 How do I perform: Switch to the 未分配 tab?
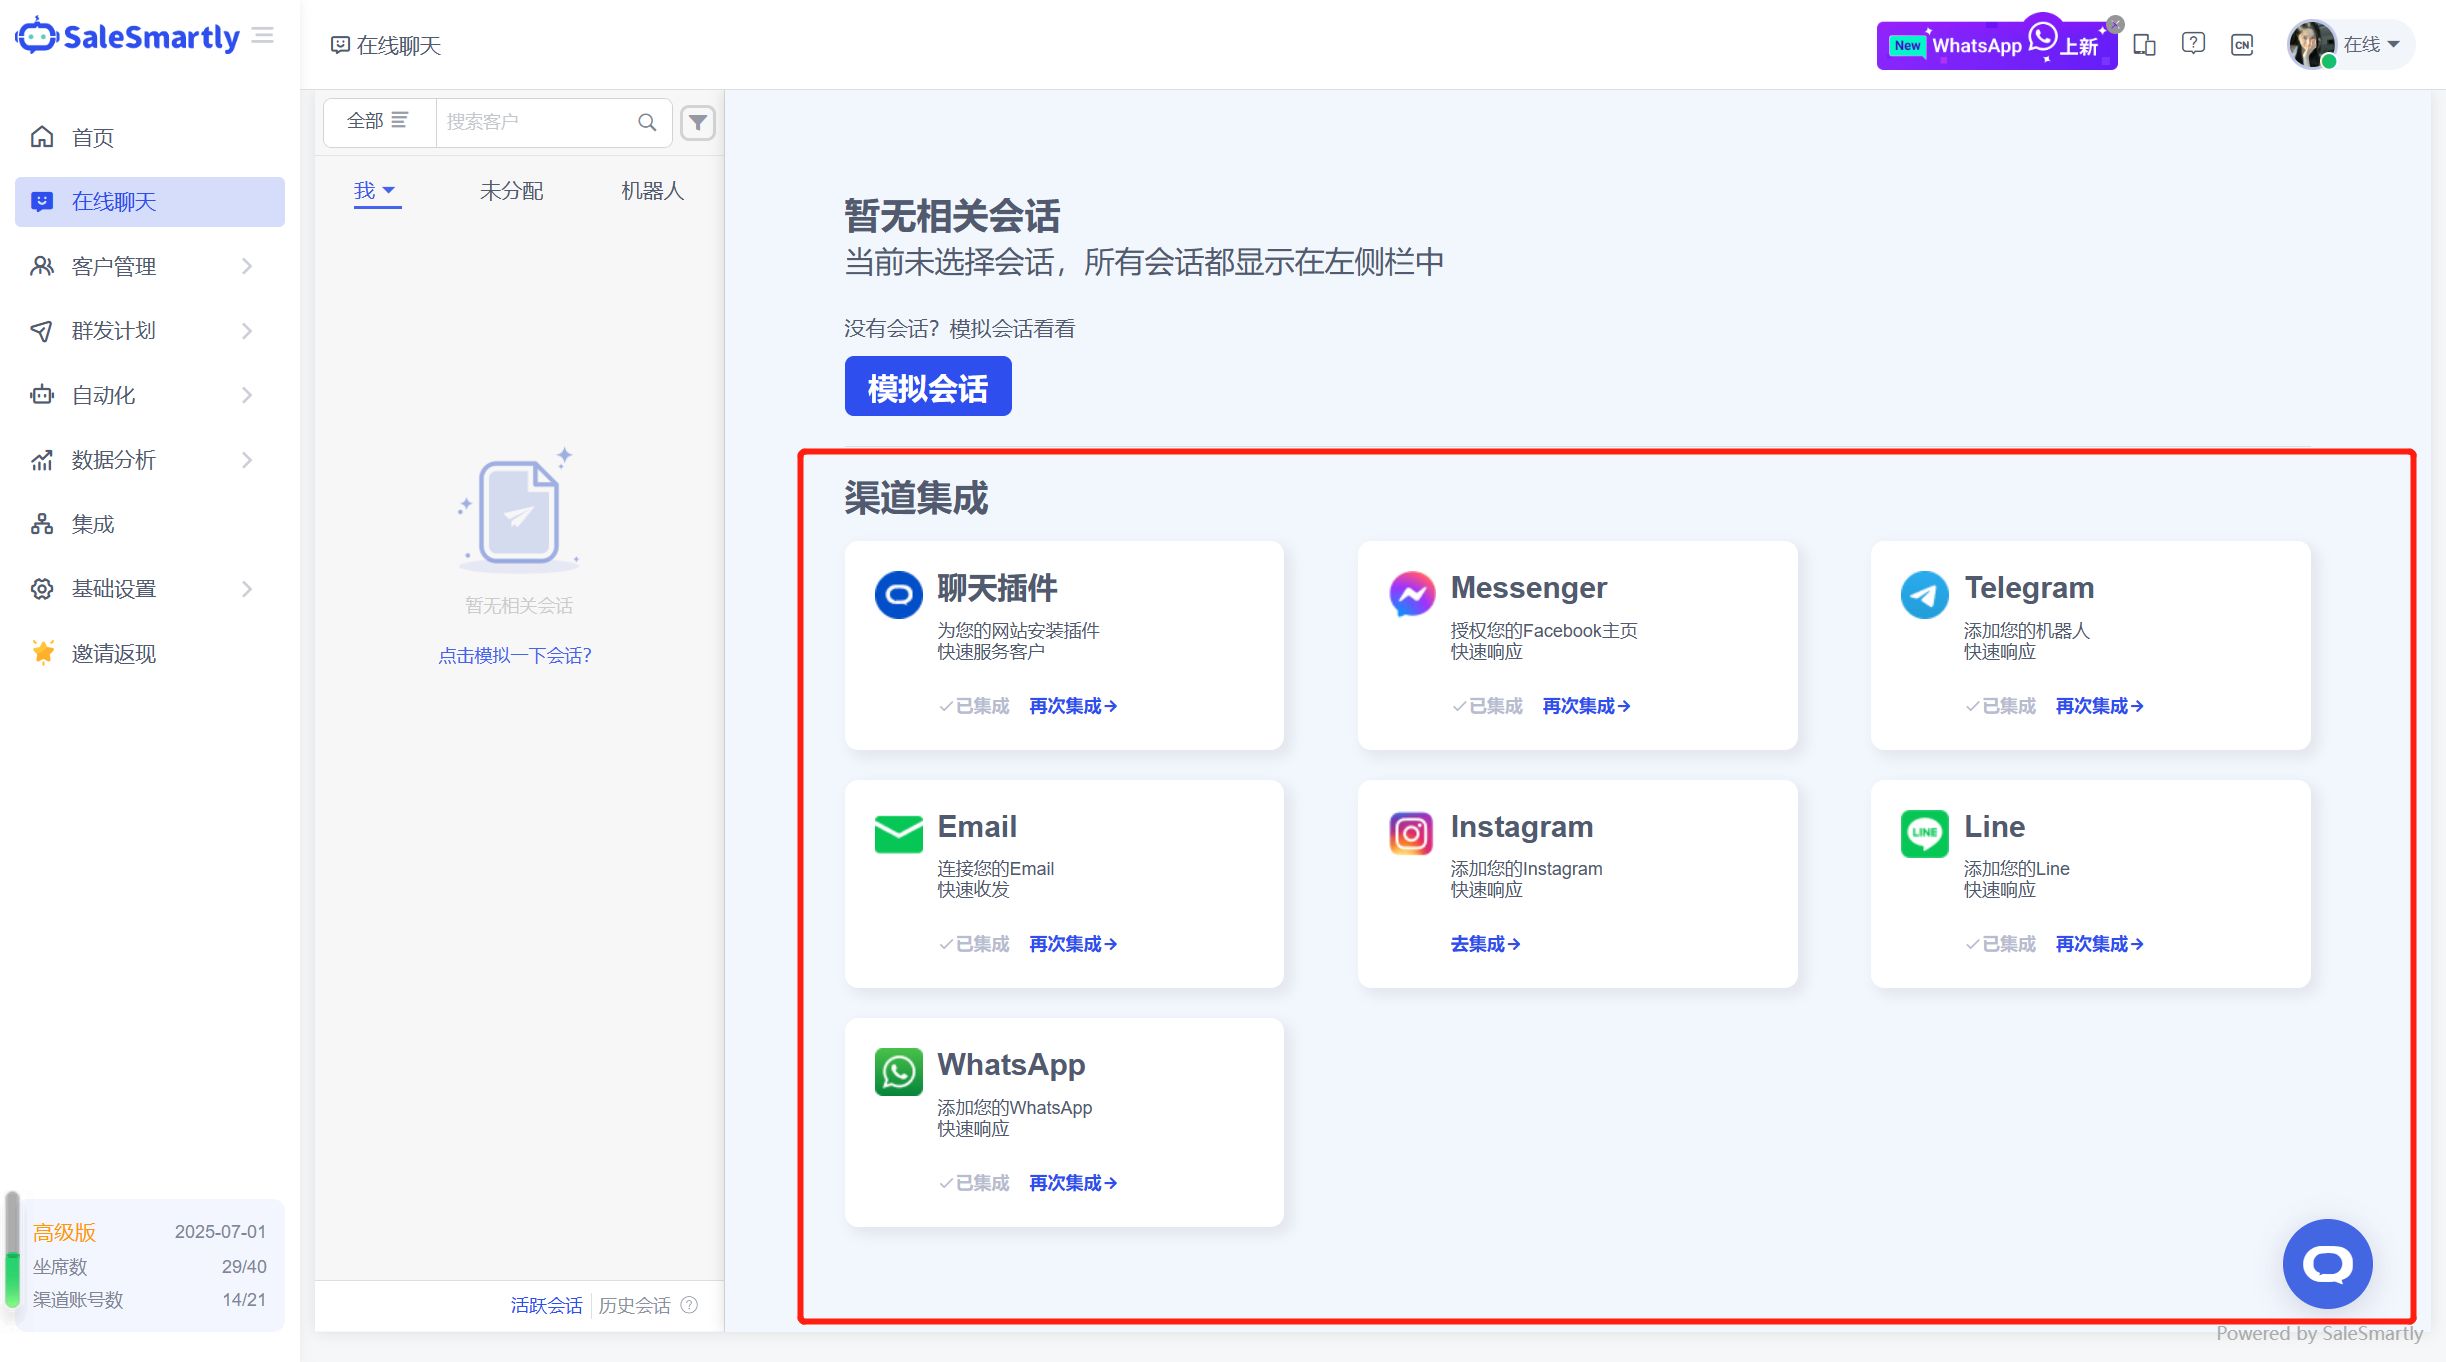pos(511,191)
